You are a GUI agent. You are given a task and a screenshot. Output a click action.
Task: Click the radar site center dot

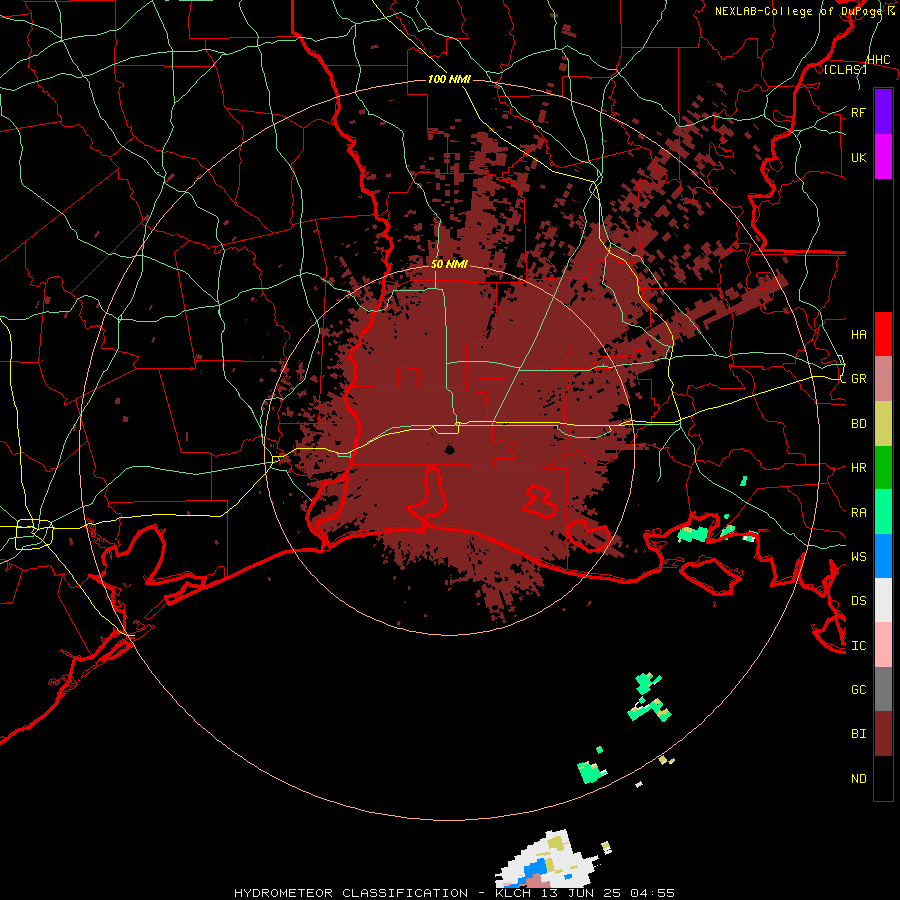[449, 449]
